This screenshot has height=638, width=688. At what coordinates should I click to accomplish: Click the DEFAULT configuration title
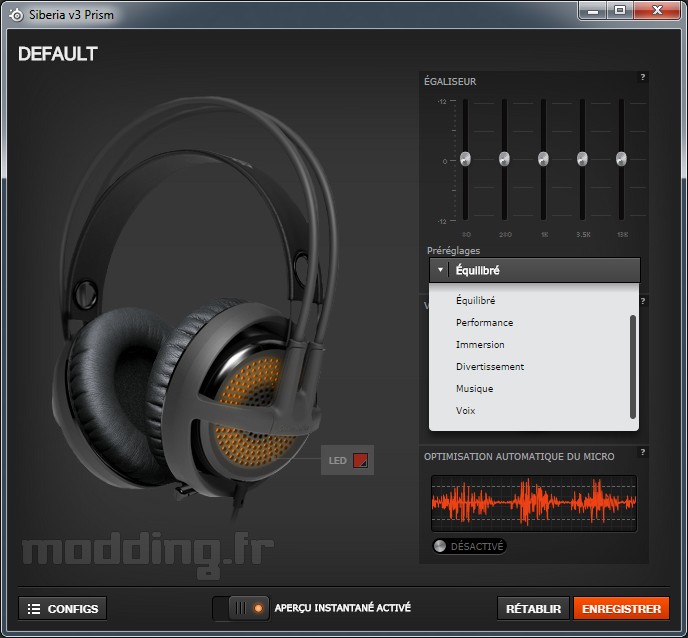point(57,54)
